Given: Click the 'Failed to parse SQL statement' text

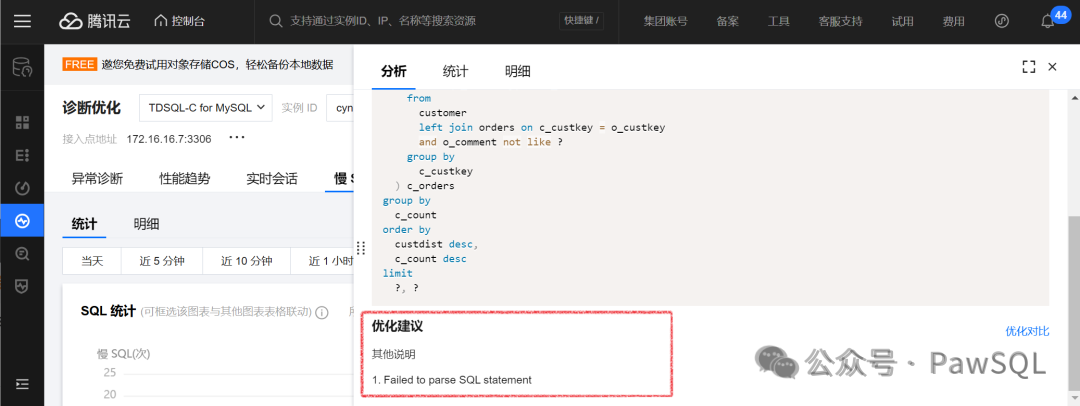Looking at the screenshot, I should click(457, 380).
